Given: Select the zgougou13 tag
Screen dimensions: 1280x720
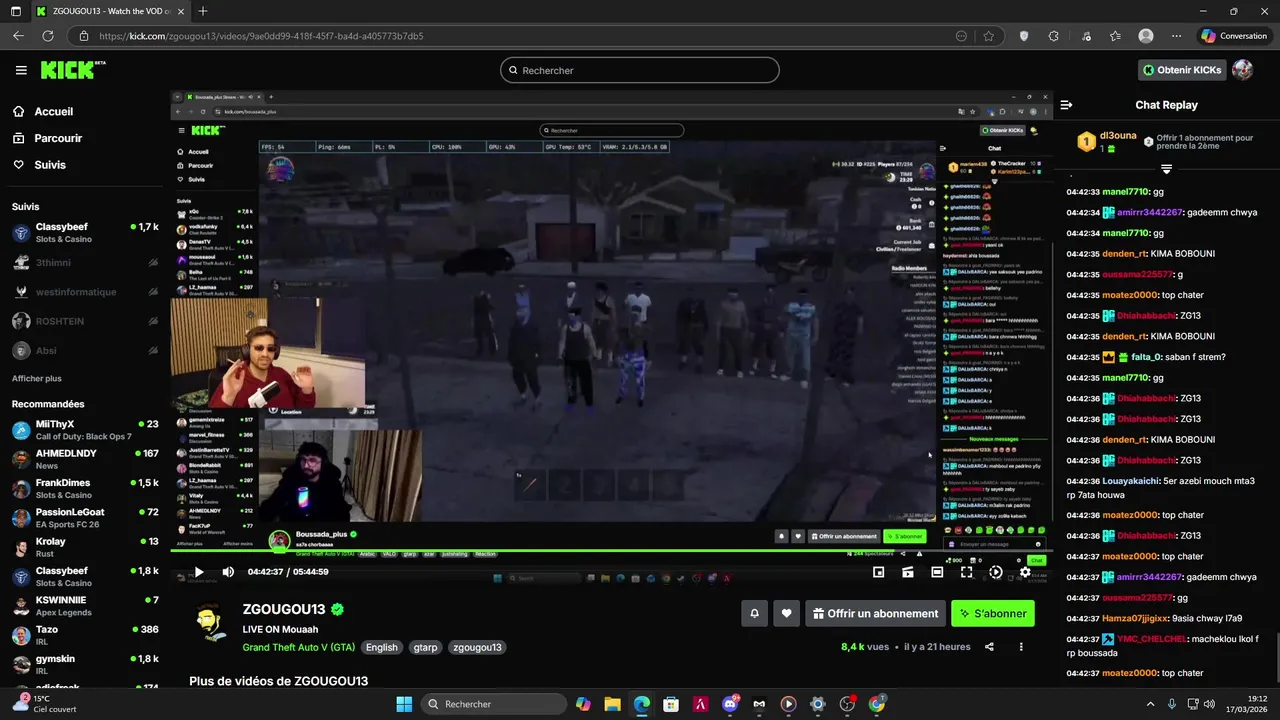Looking at the screenshot, I should [x=477, y=647].
